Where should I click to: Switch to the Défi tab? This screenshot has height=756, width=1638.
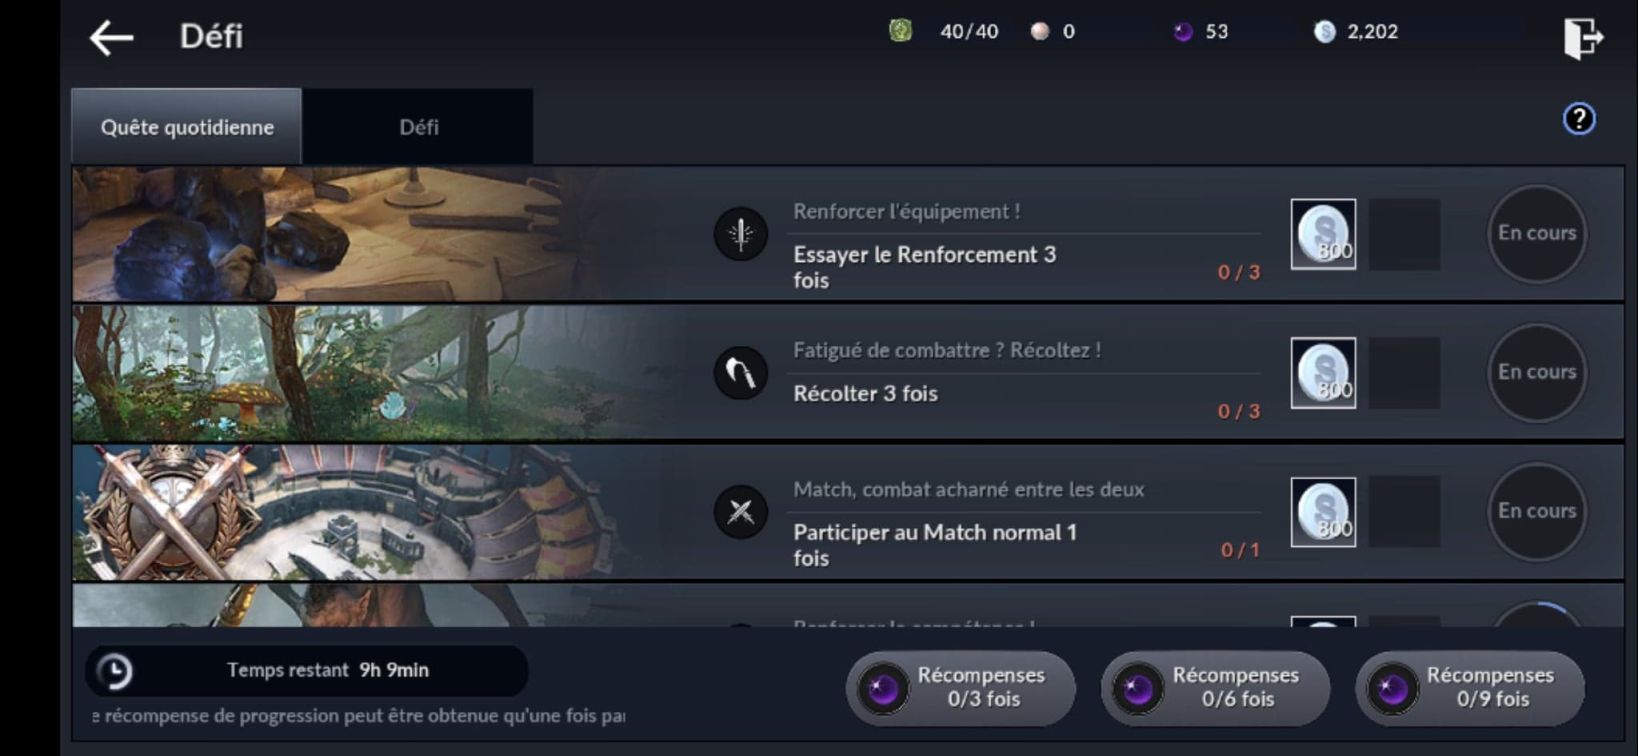click(418, 127)
